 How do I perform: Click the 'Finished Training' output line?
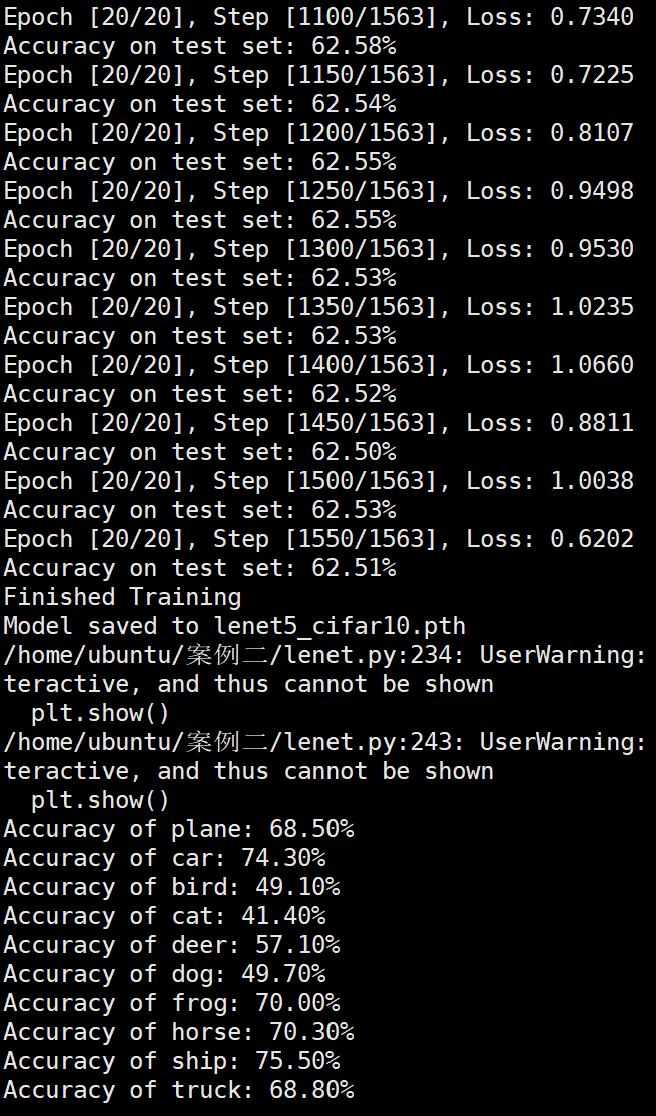tap(122, 597)
